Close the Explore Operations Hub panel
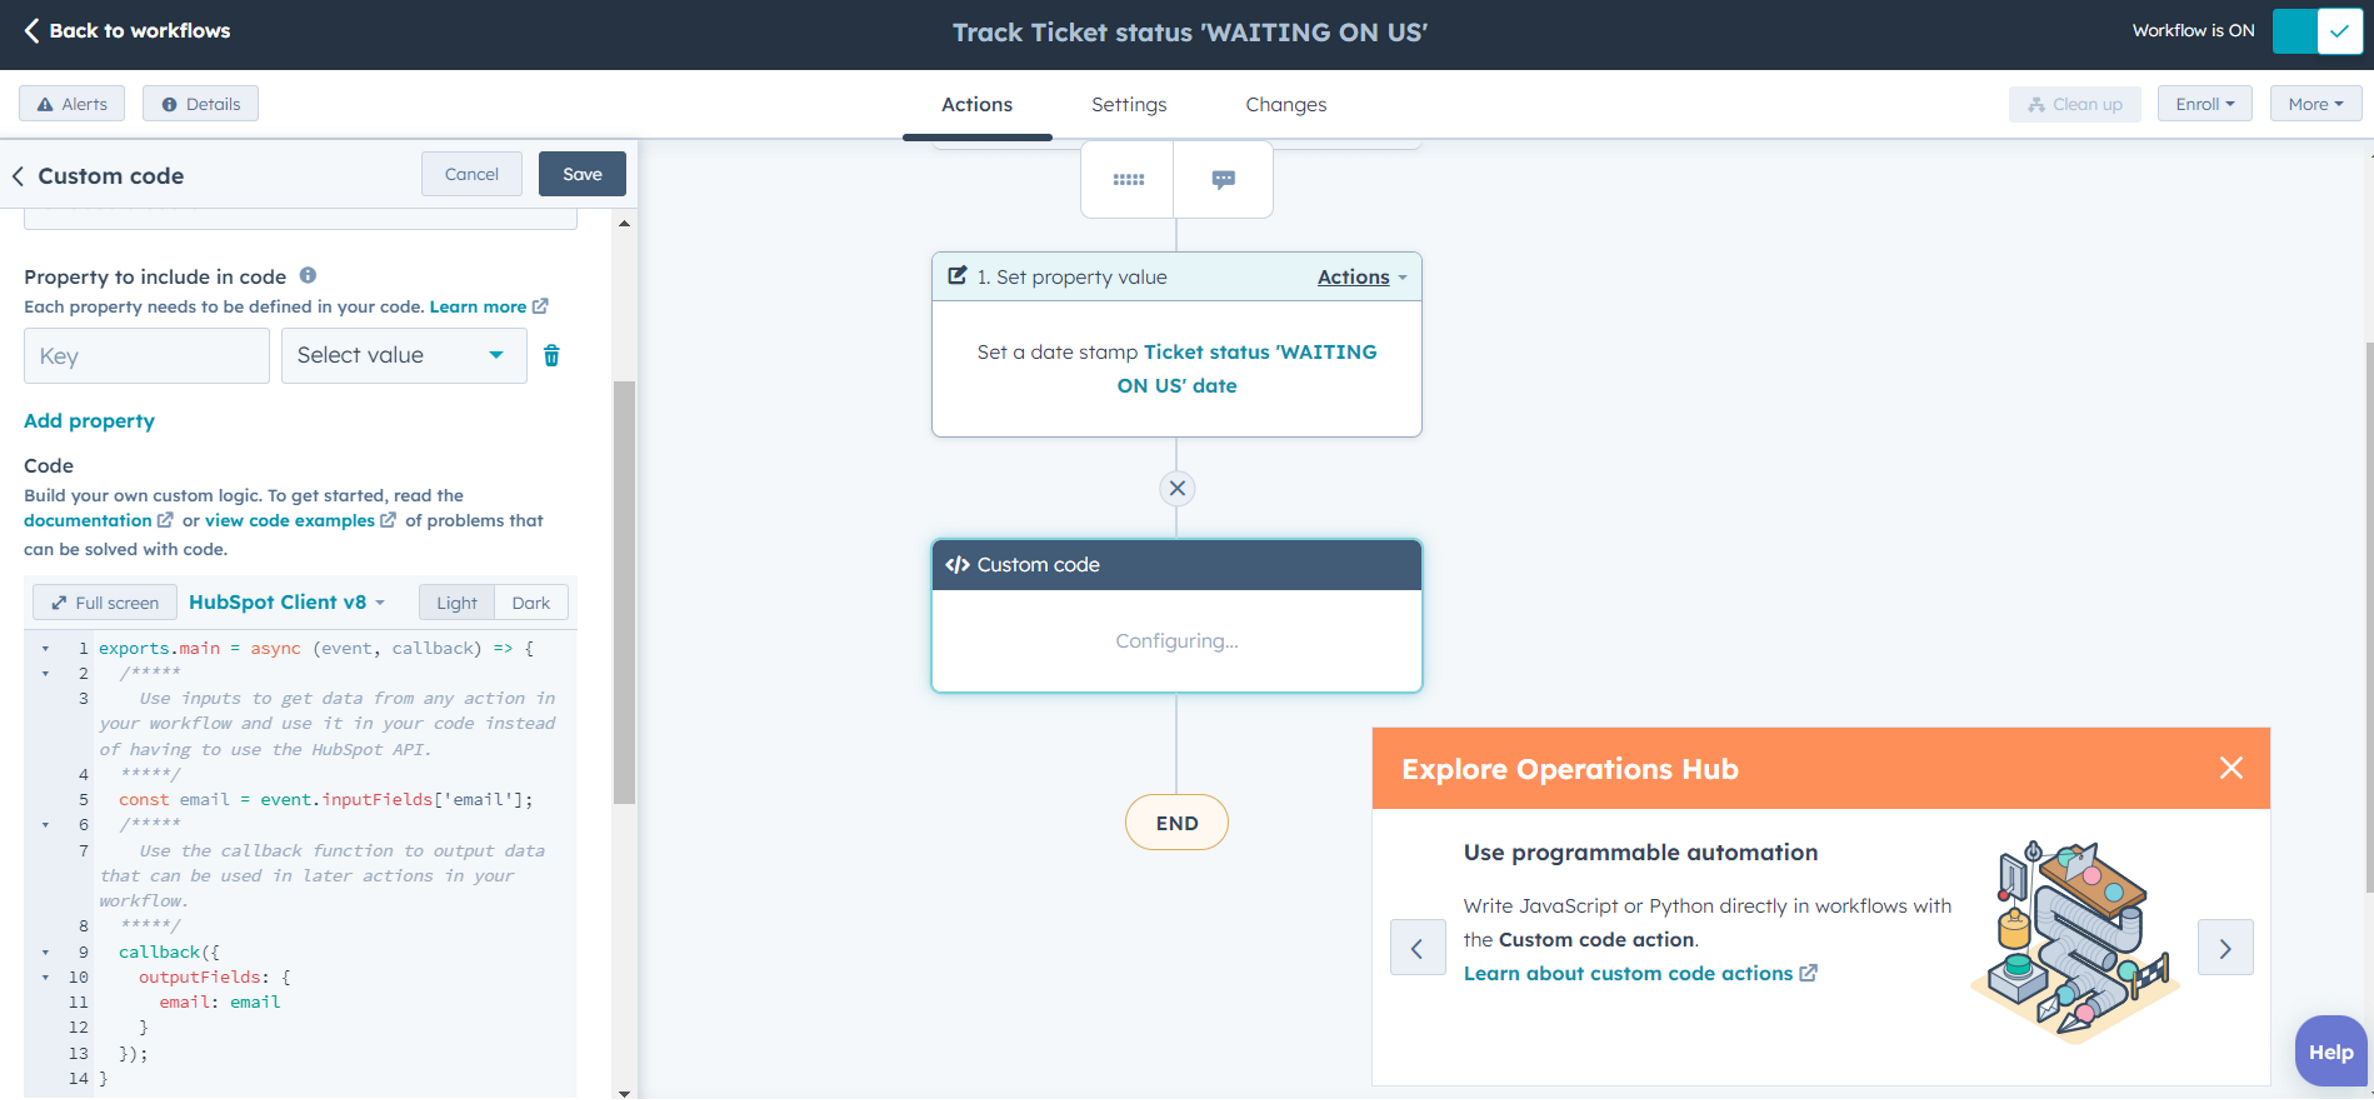This screenshot has width=2374, height=1100. coord(2230,768)
